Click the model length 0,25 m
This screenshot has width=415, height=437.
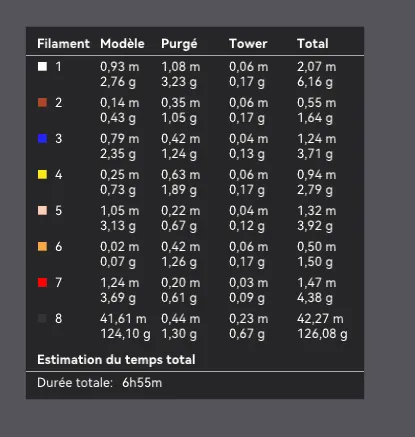pyautogui.click(x=120, y=175)
